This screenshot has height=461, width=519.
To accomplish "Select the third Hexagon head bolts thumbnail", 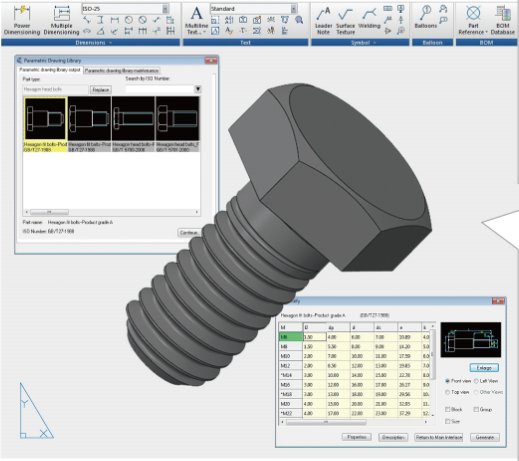I will tap(133, 124).
